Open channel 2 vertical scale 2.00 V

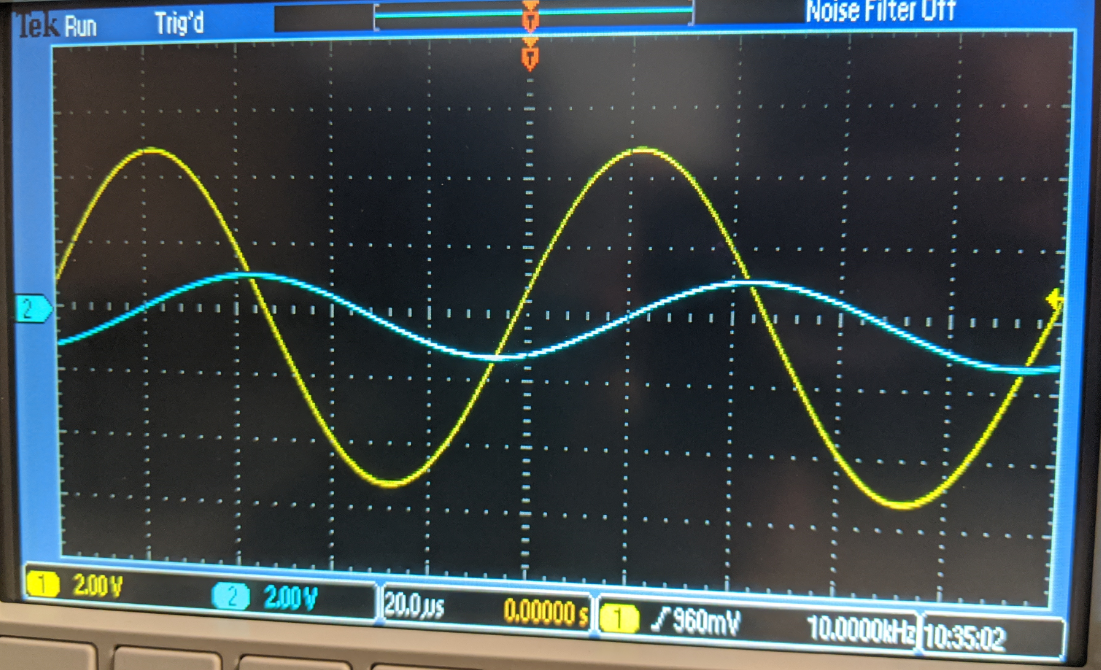[x=291, y=598]
